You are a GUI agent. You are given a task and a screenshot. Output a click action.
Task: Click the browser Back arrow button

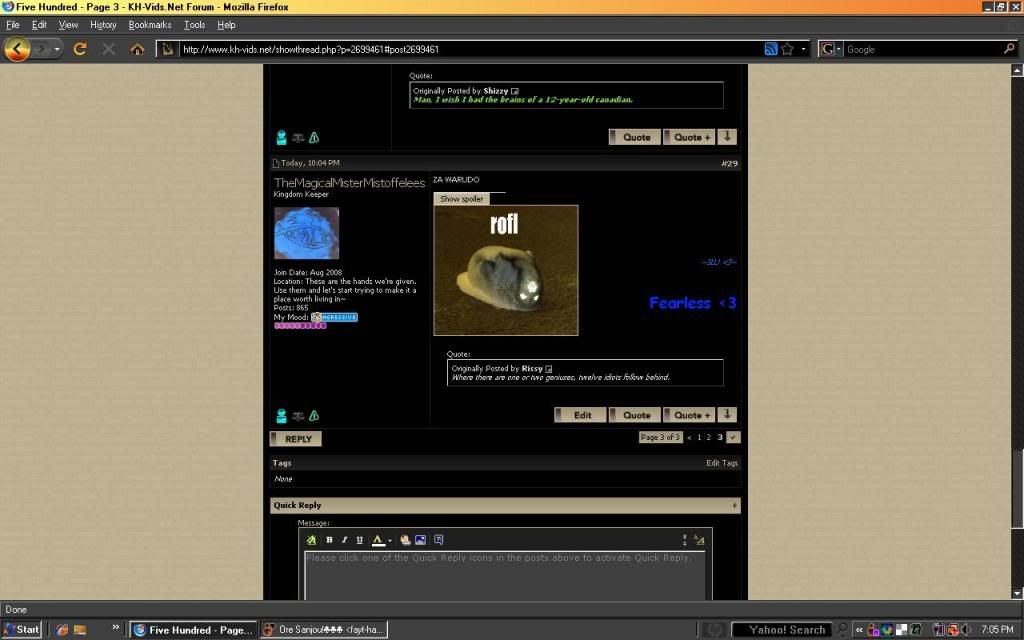[17, 48]
